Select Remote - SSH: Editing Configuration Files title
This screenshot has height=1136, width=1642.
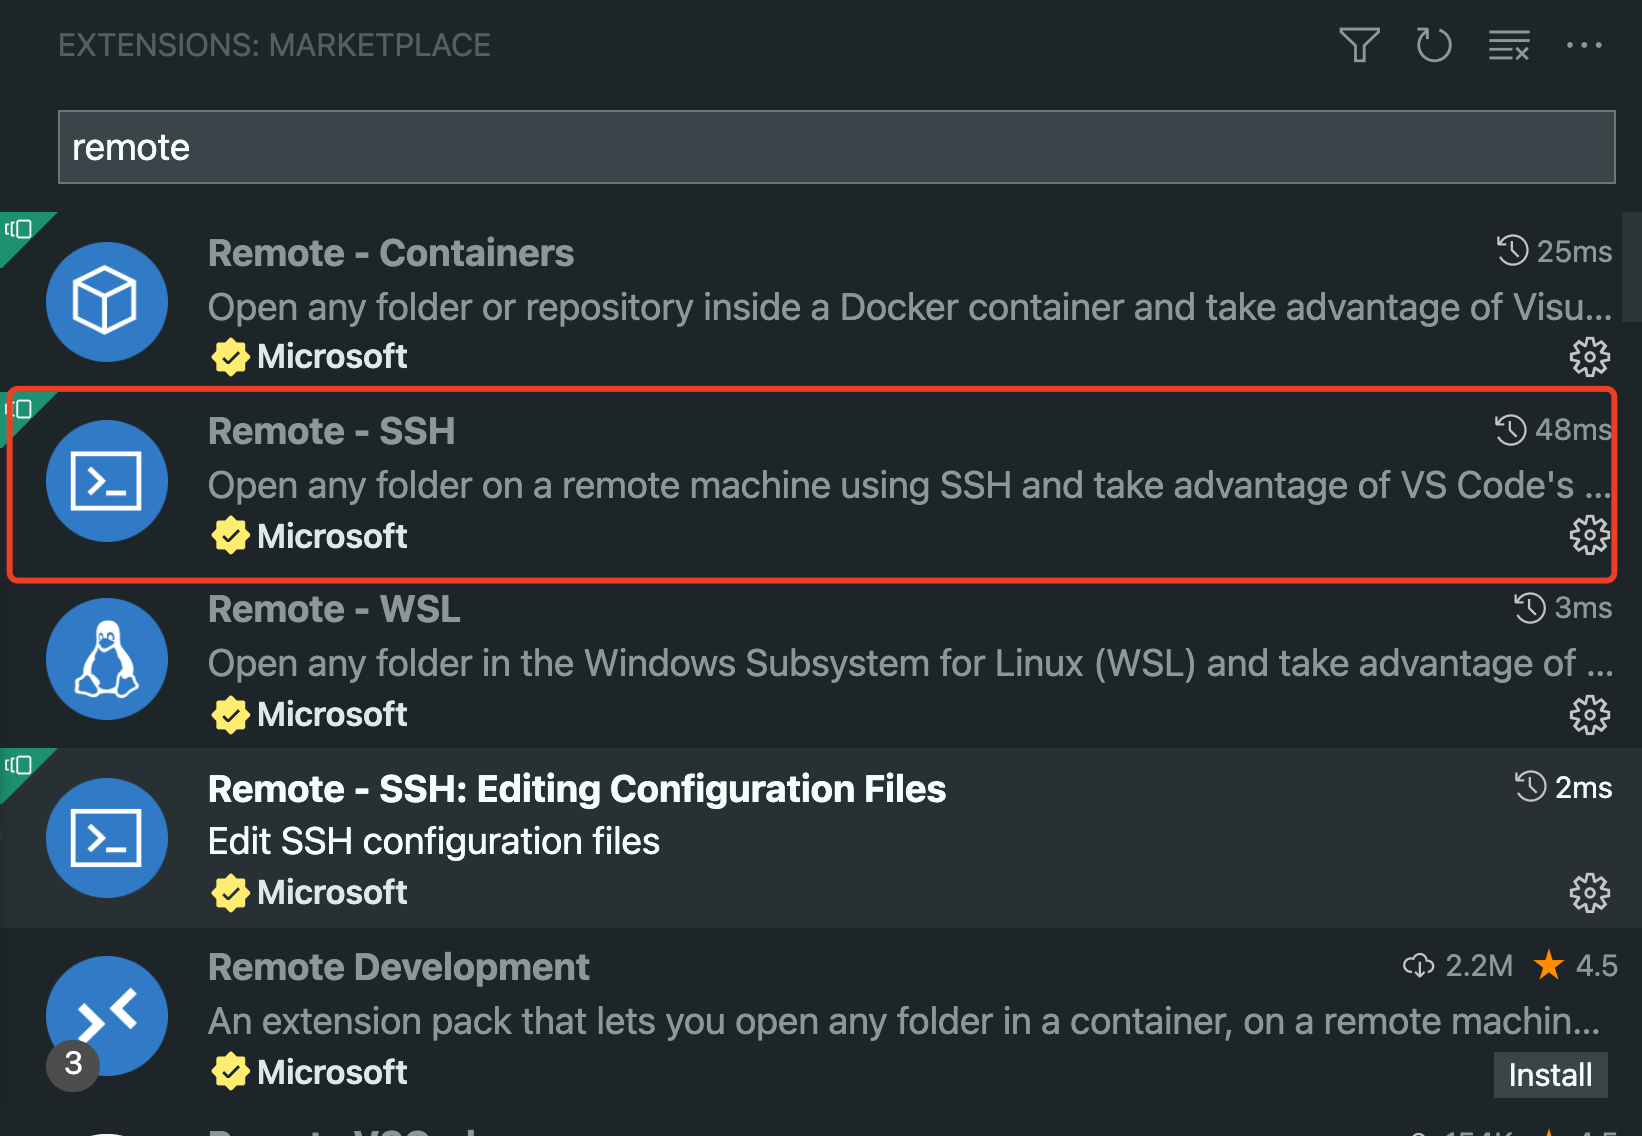[577, 789]
